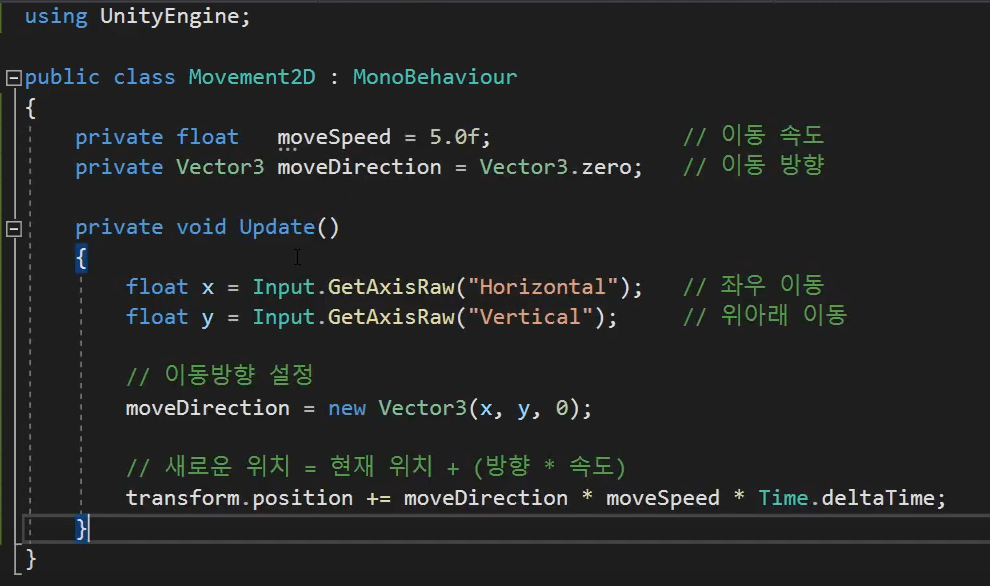Click the '// 위아래 이동' comment
The image size is (990, 586).
pos(765,315)
